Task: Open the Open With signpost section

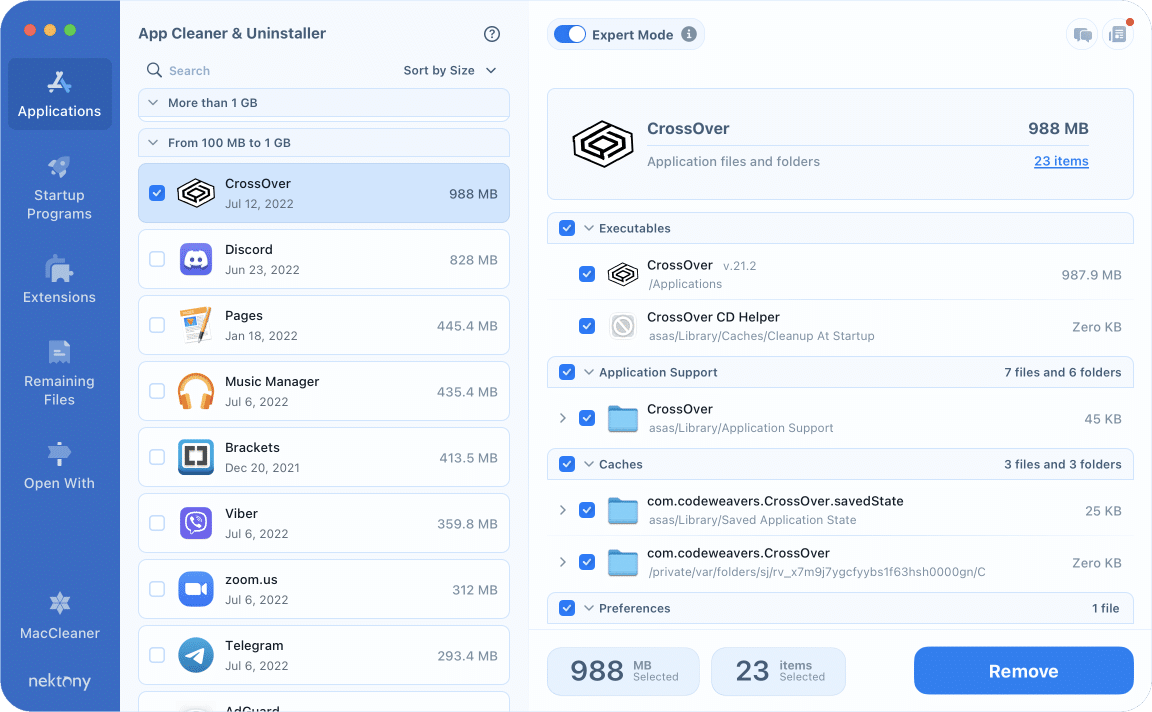Action: point(59,465)
